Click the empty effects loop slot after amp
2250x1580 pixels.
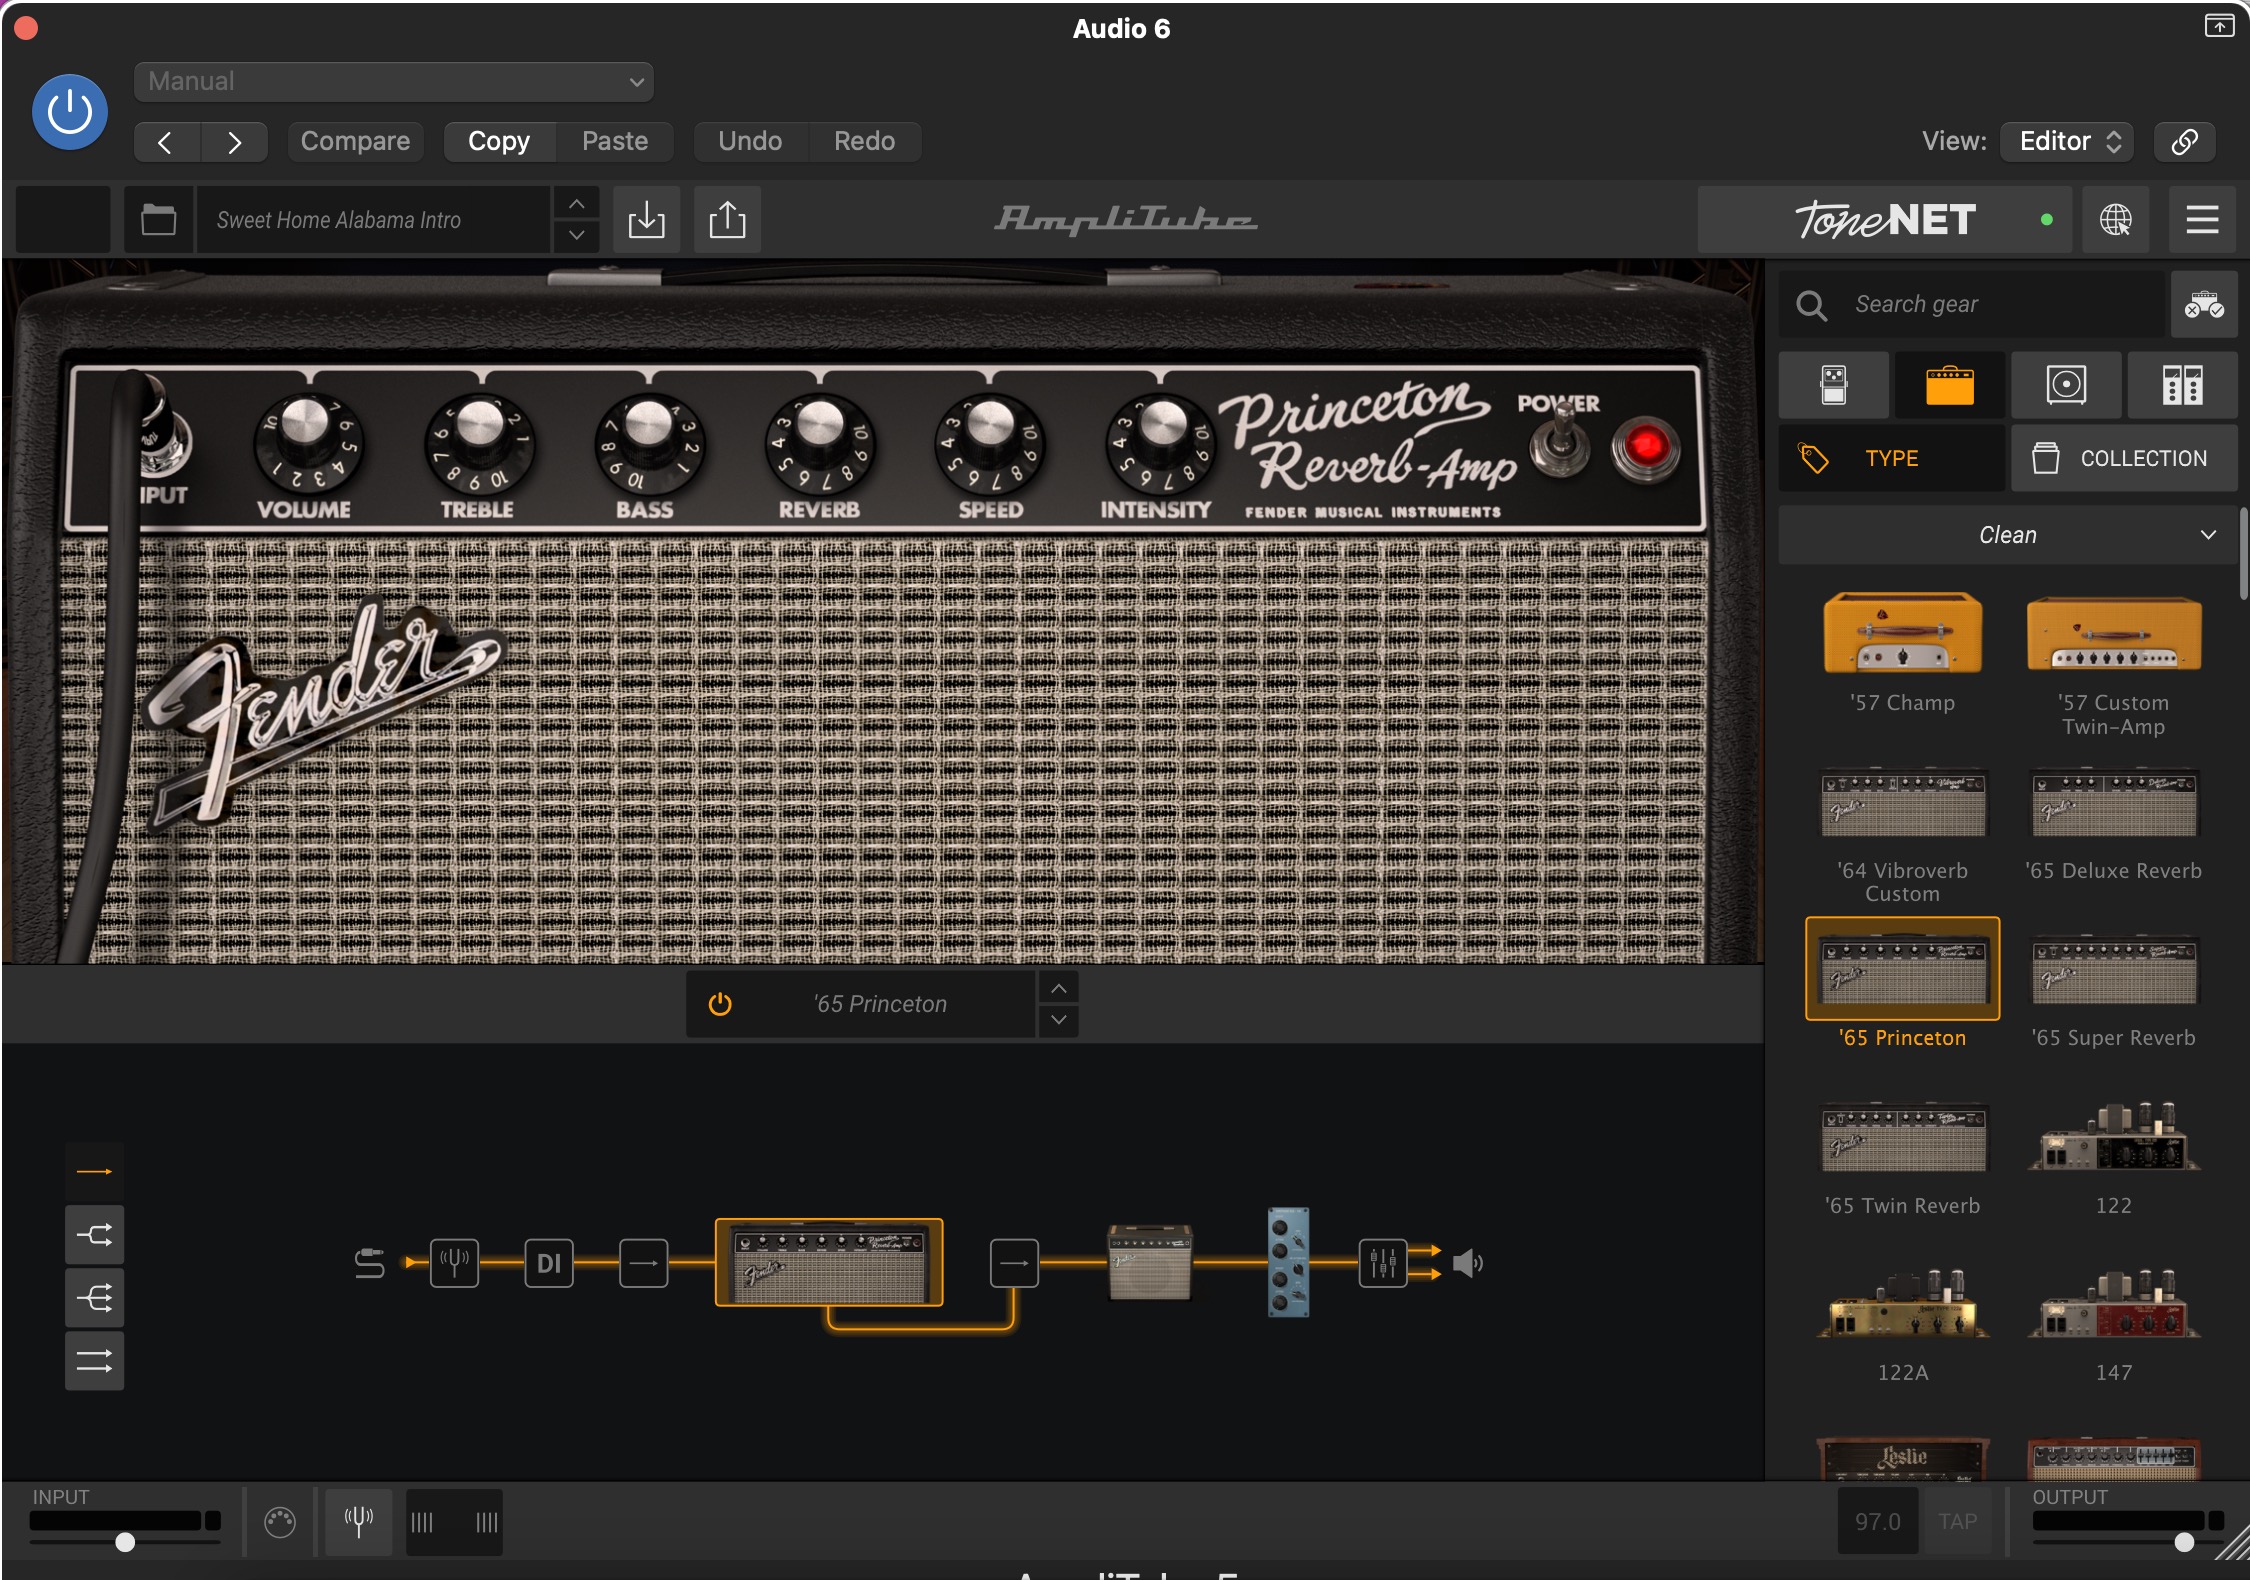(x=1014, y=1263)
